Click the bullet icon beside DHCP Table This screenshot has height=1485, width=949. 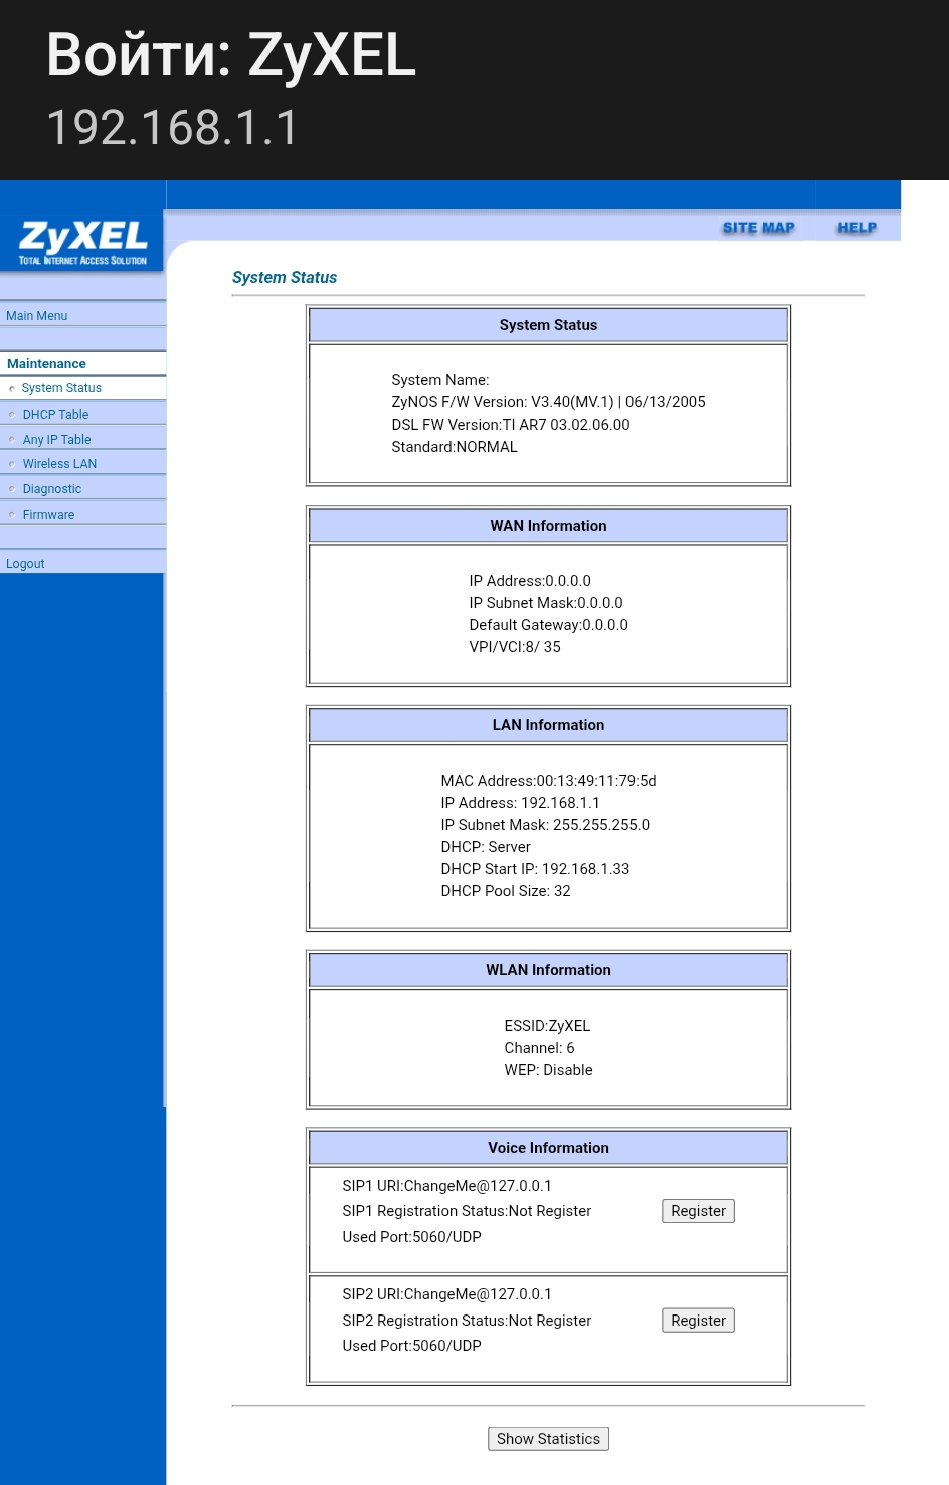pyautogui.click(x=12, y=415)
